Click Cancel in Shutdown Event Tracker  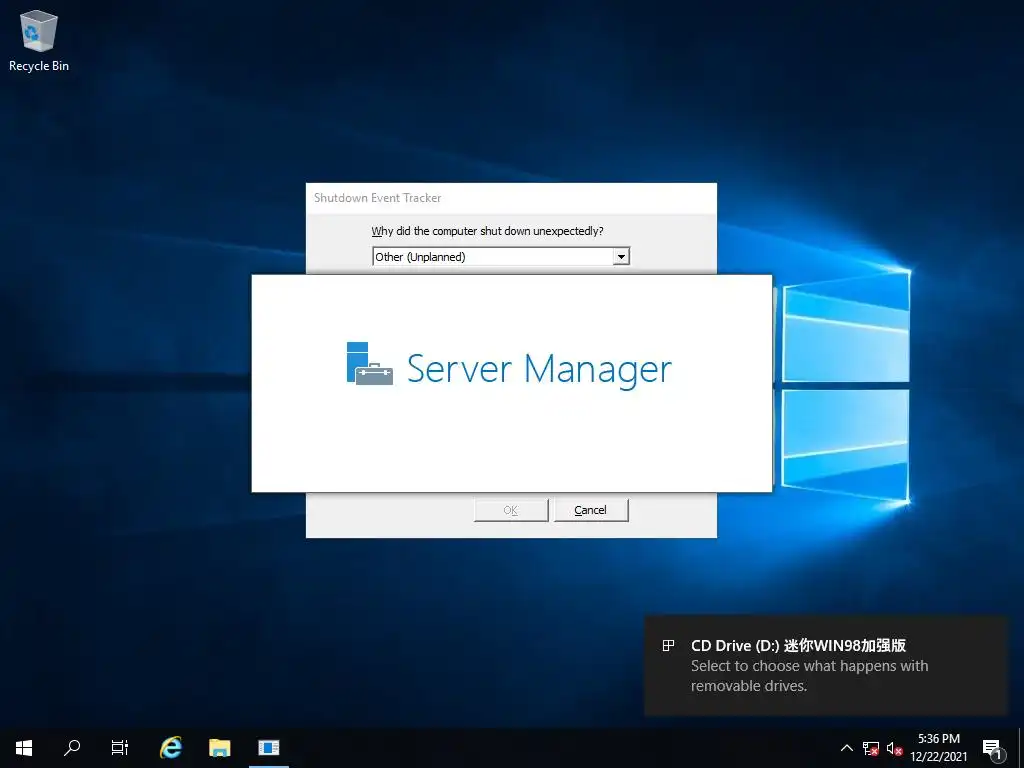pyautogui.click(x=591, y=510)
